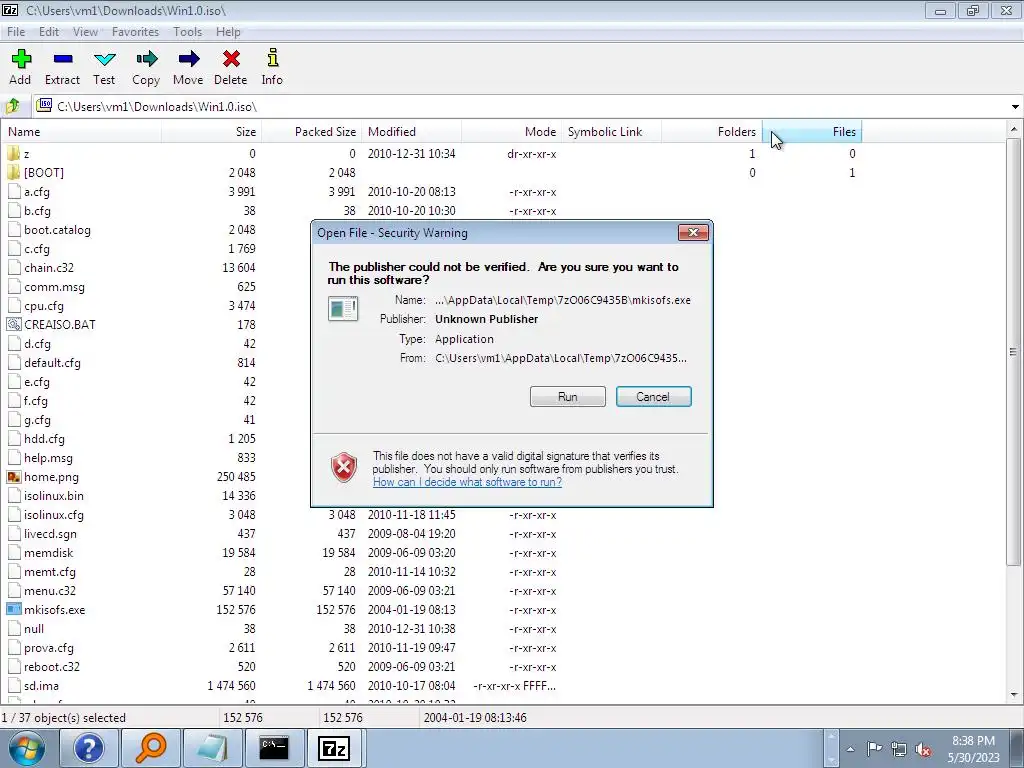Viewport: 1024px width, 768px height.
Task: Select the help.msg file
Action: coord(48,458)
